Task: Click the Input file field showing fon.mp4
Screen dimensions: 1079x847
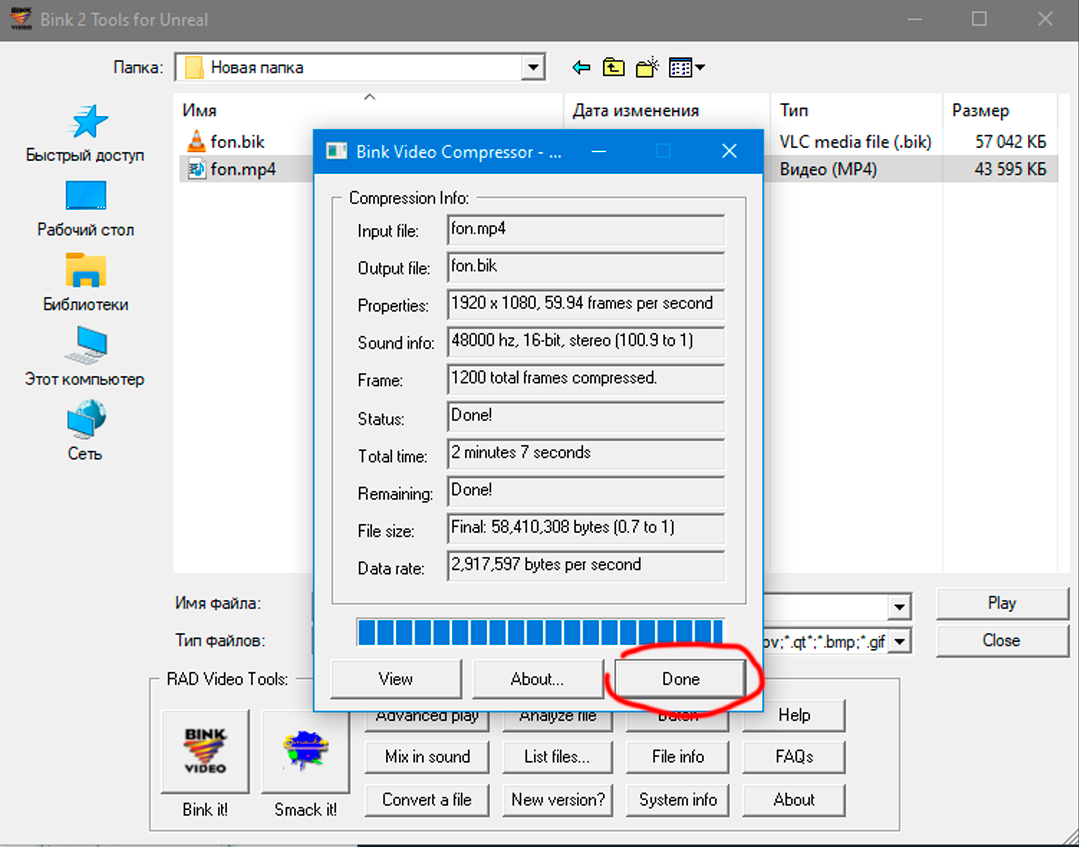Action: click(x=586, y=229)
